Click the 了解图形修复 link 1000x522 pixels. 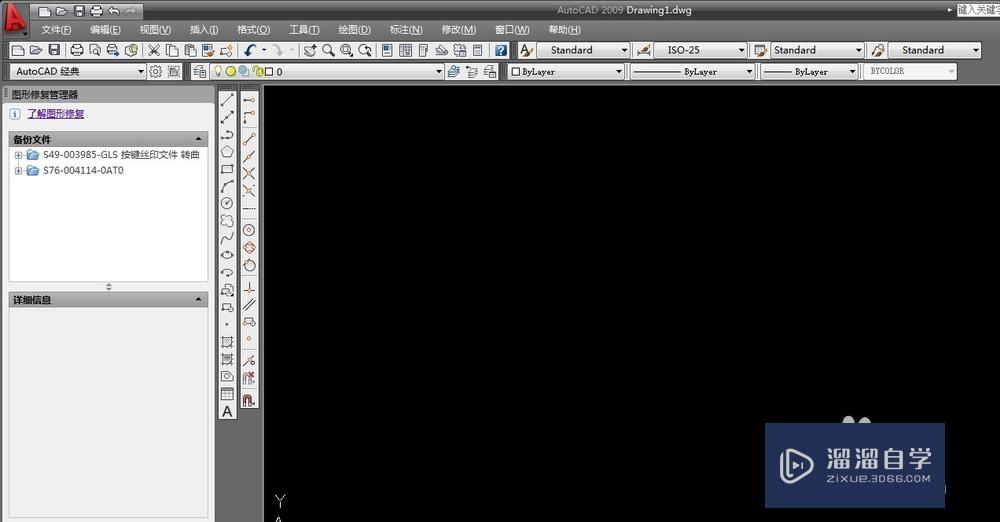click(x=55, y=114)
